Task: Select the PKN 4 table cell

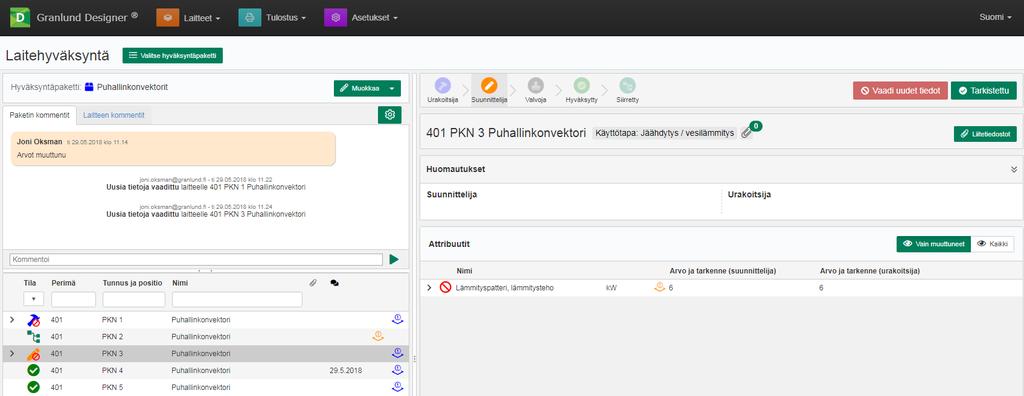Action: click(x=112, y=371)
